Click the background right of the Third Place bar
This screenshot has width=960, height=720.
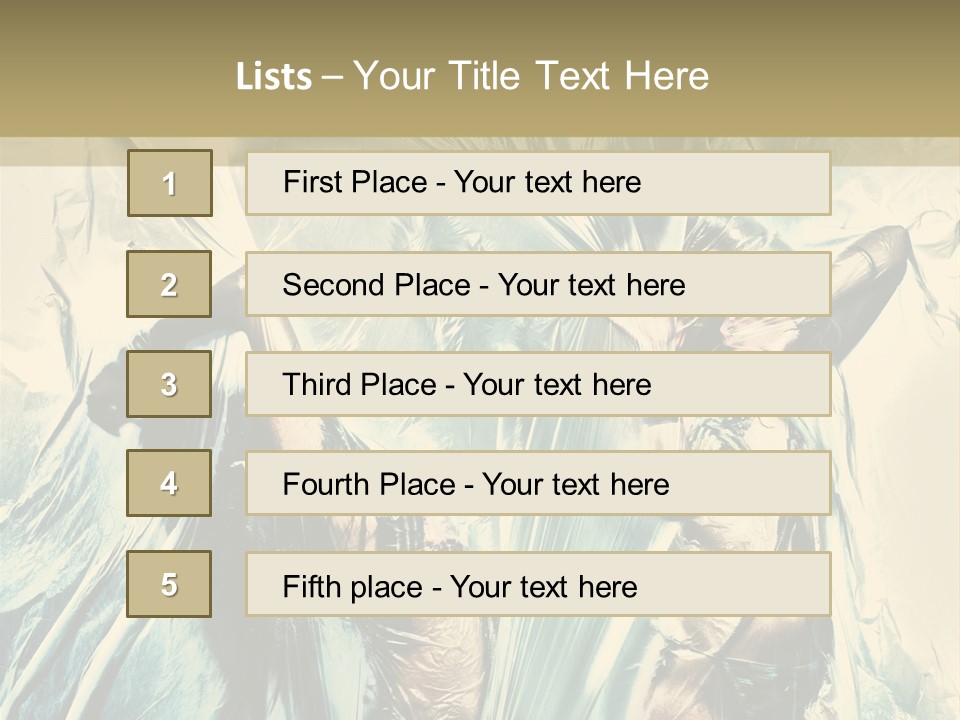point(893,384)
